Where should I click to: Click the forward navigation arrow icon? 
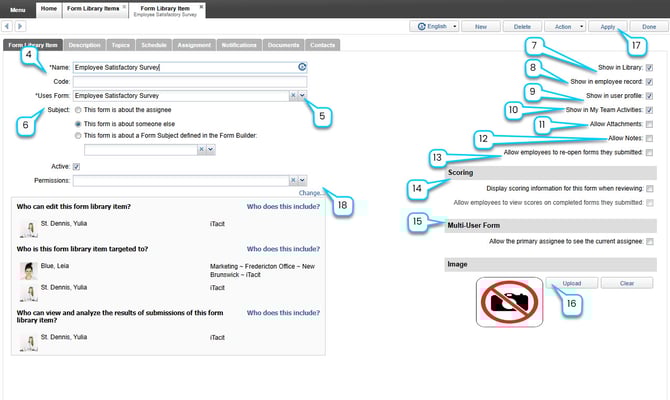point(20,25)
